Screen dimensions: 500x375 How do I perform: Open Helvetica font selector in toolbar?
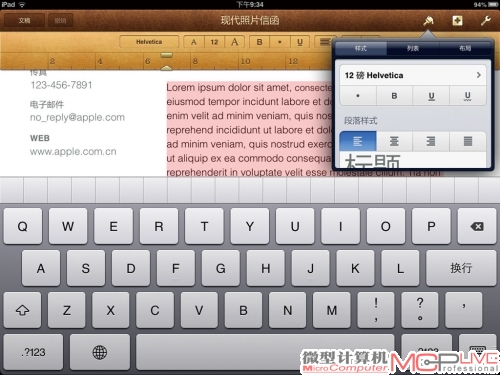[149, 42]
